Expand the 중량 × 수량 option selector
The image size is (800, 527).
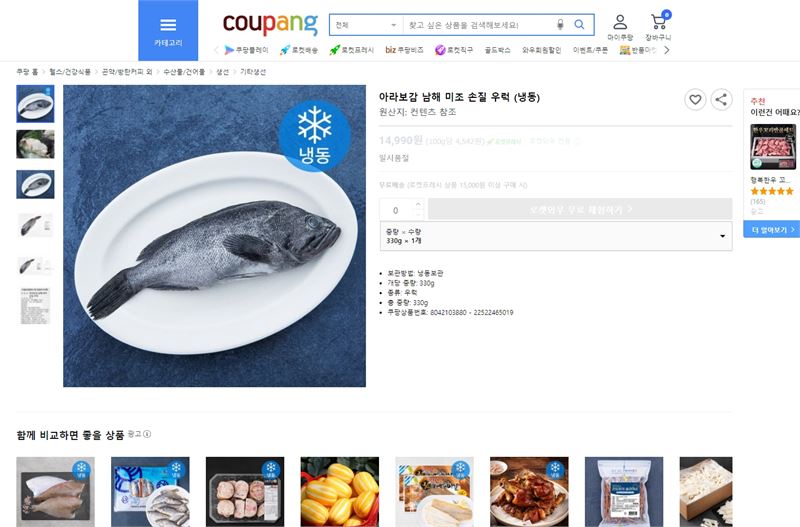556,236
